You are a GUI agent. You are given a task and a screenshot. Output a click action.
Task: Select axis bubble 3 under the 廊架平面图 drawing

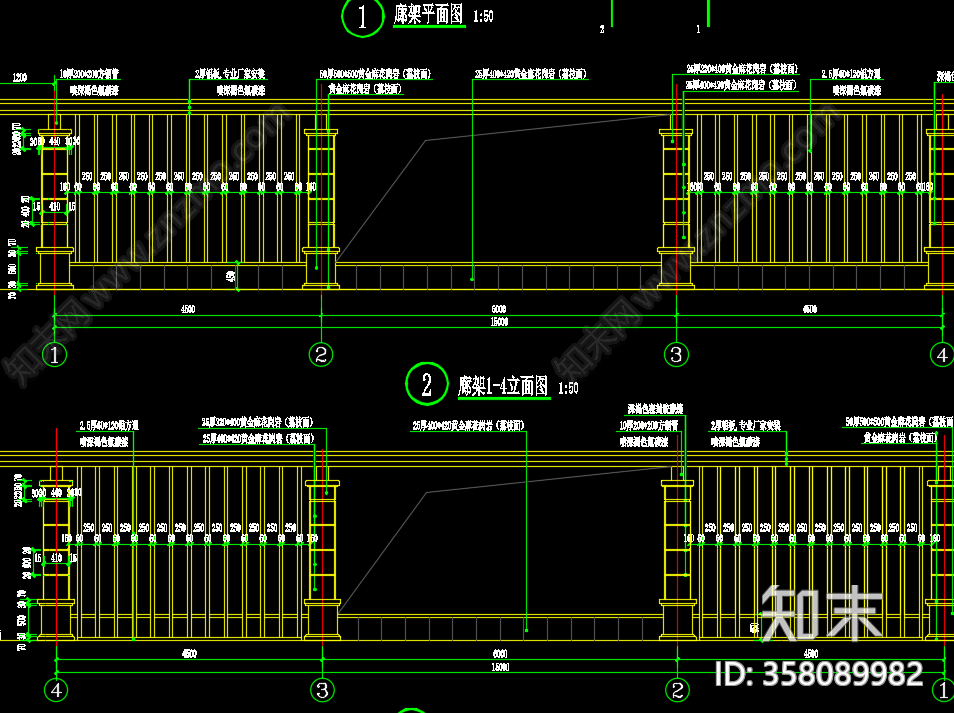point(676,354)
